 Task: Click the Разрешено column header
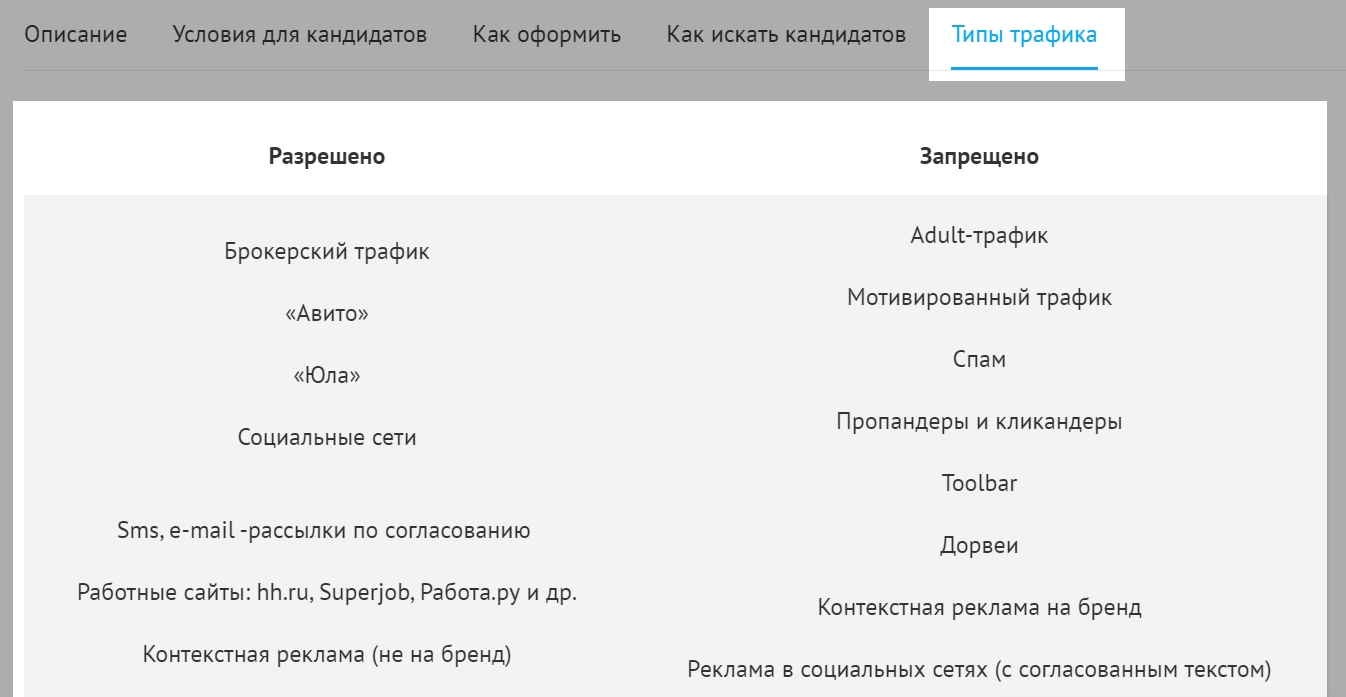click(x=327, y=157)
